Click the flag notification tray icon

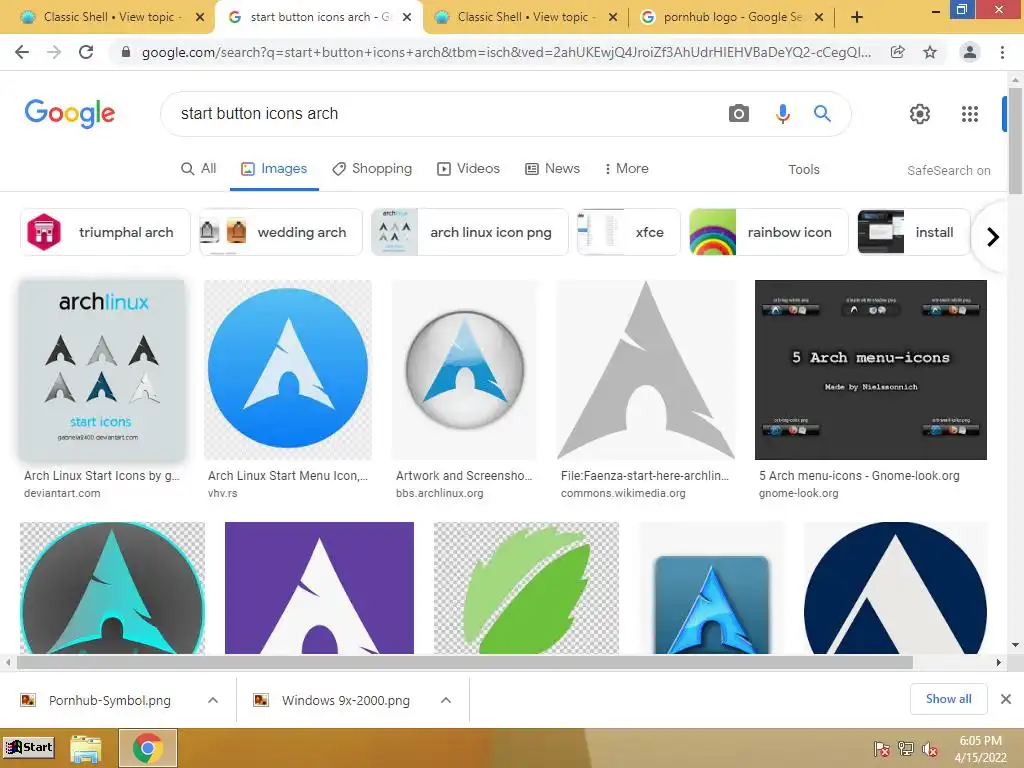tap(881, 749)
